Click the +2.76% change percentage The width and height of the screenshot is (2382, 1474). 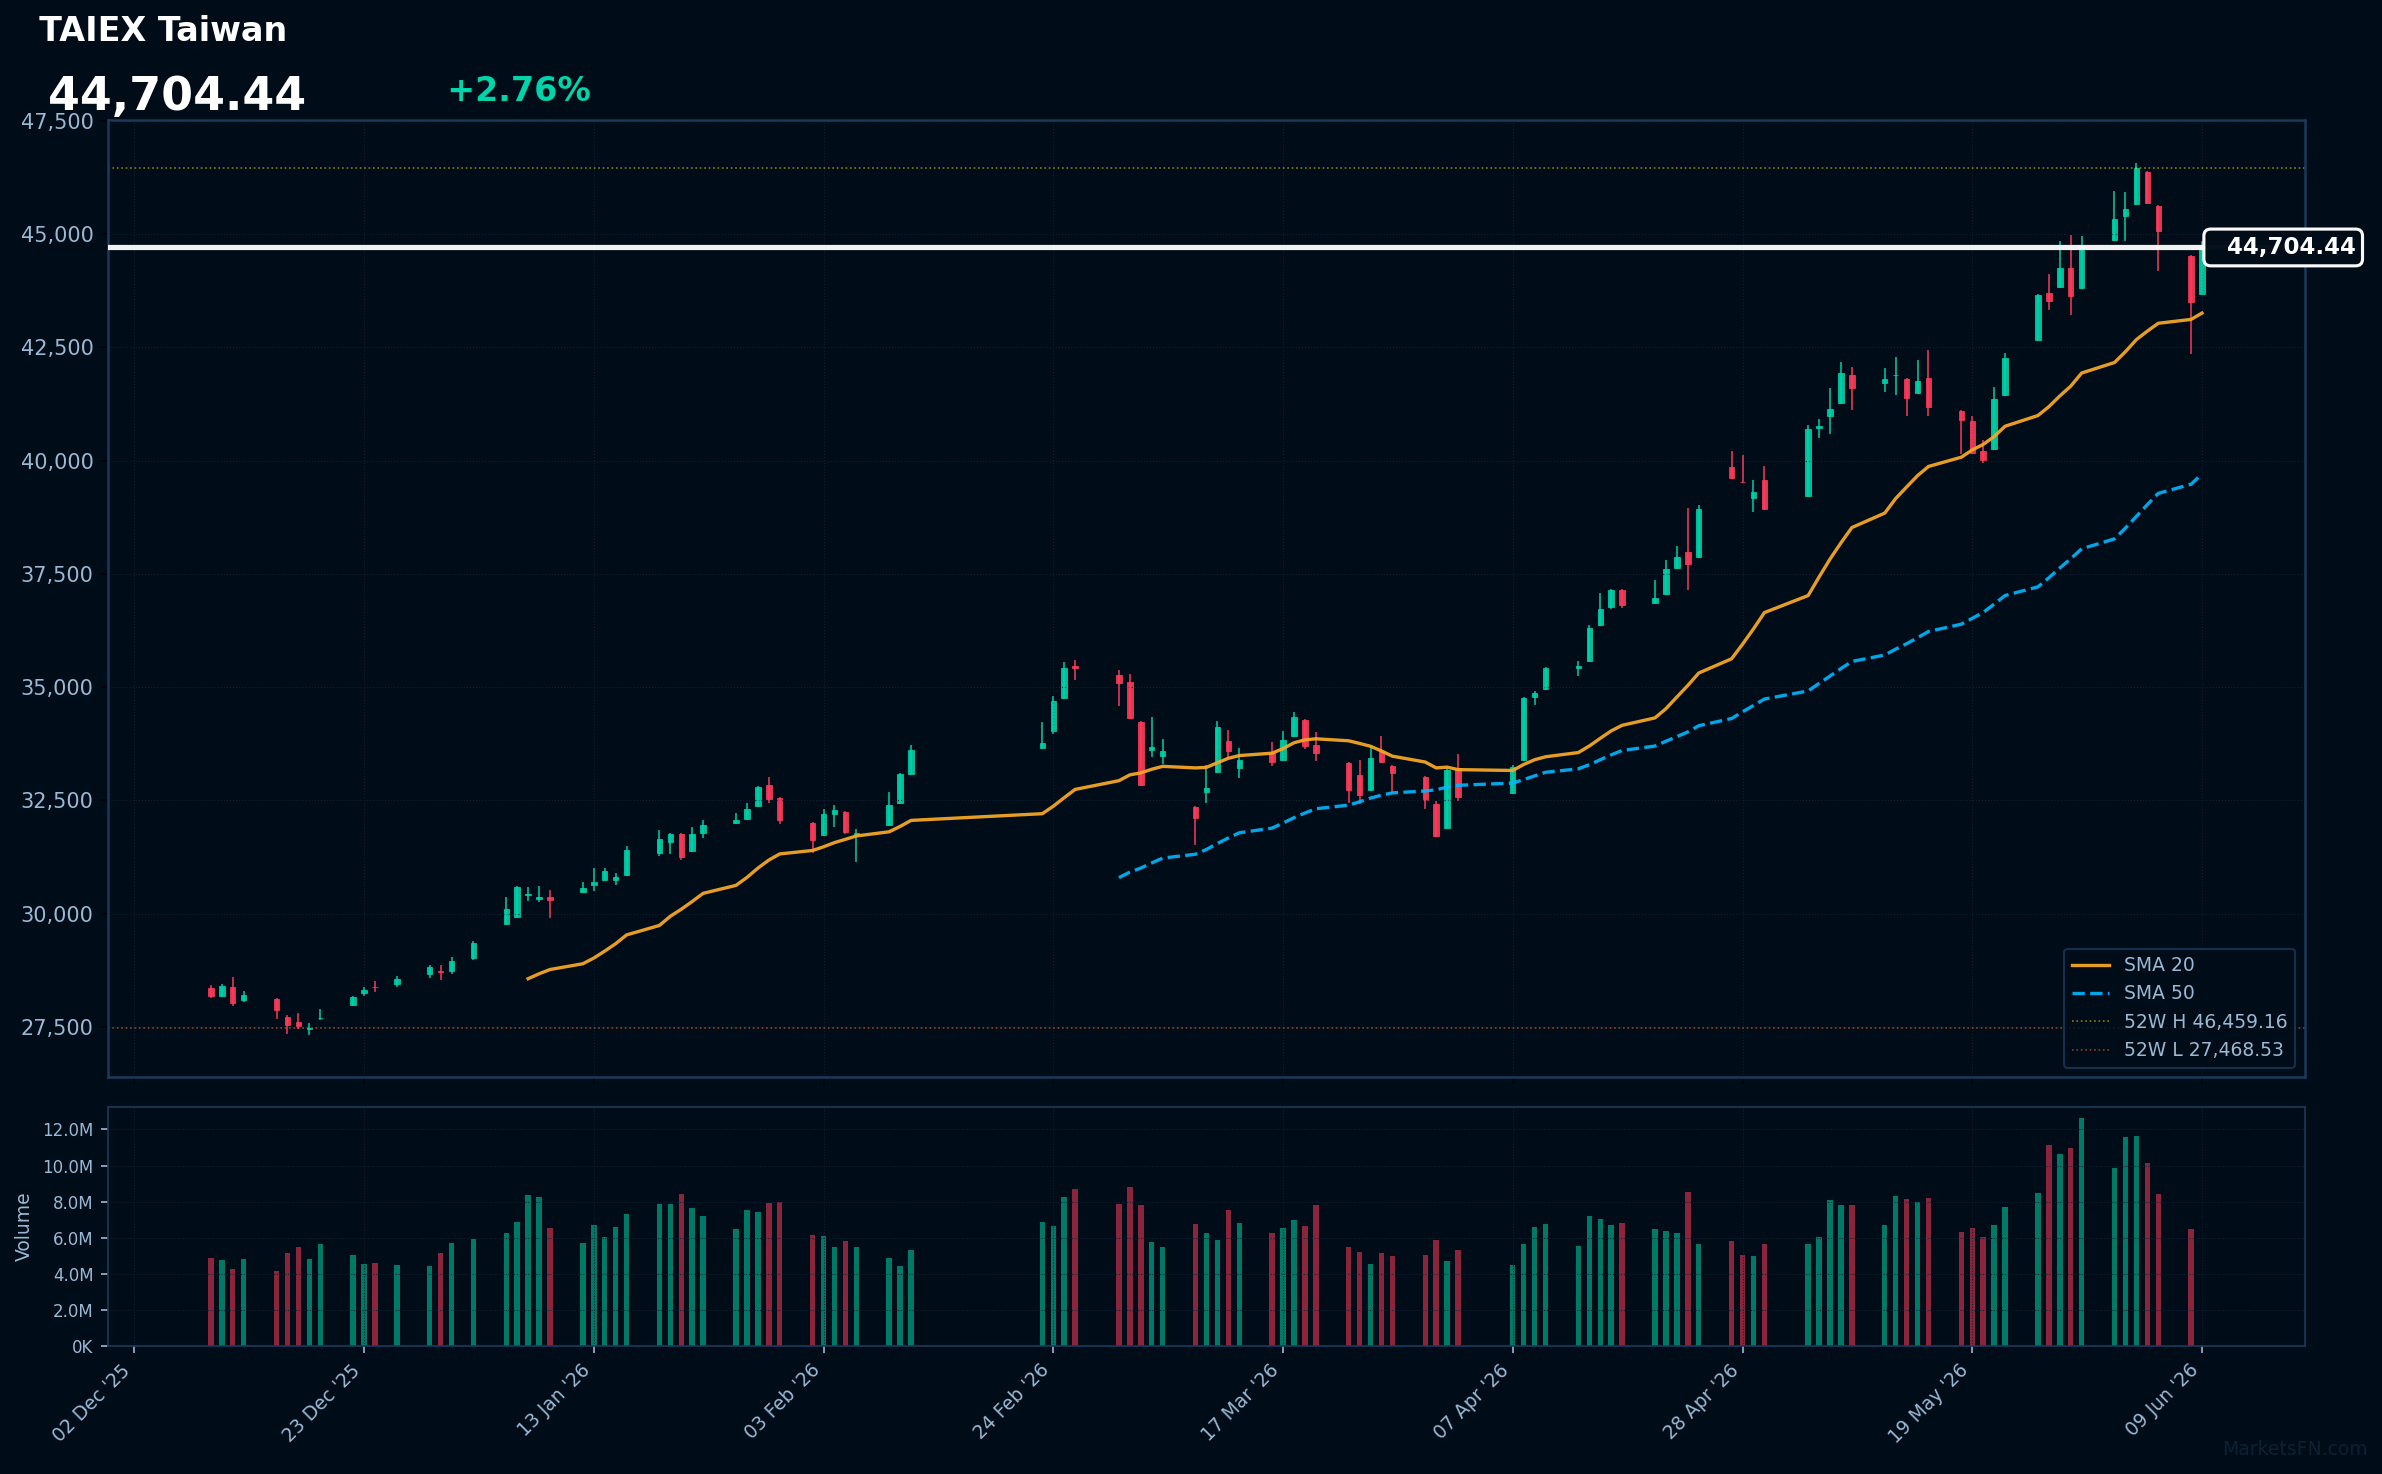pos(519,90)
